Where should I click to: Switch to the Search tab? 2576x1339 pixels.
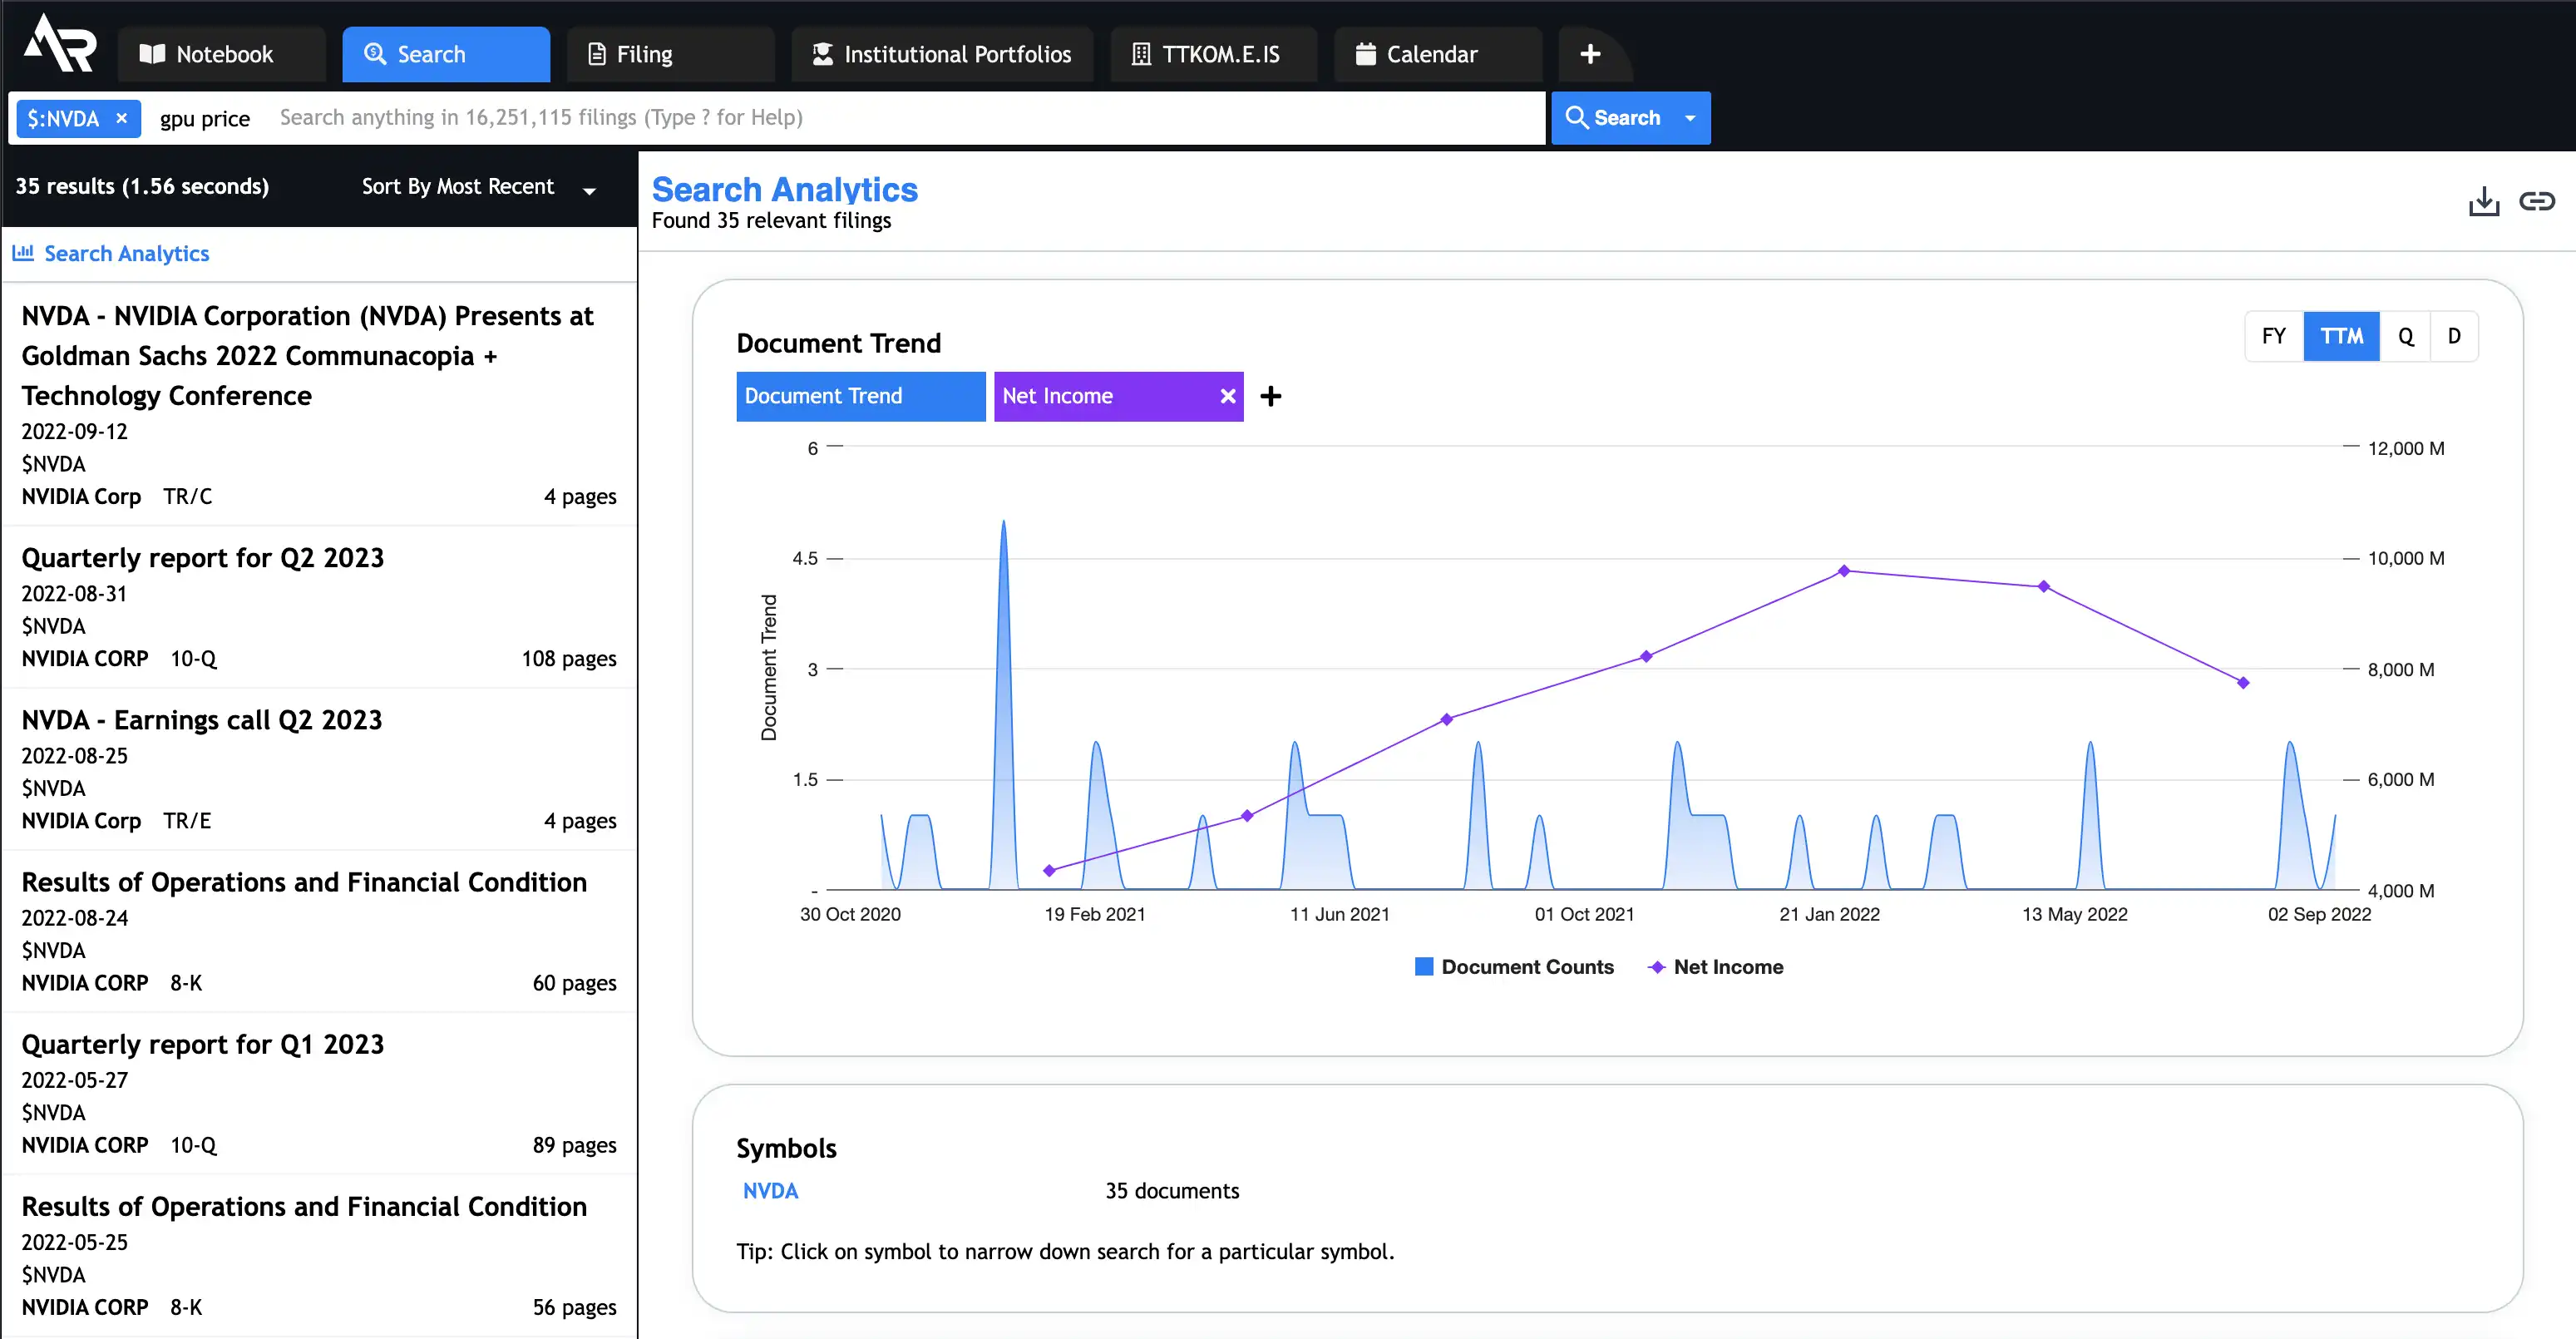click(x=446, y=54)
